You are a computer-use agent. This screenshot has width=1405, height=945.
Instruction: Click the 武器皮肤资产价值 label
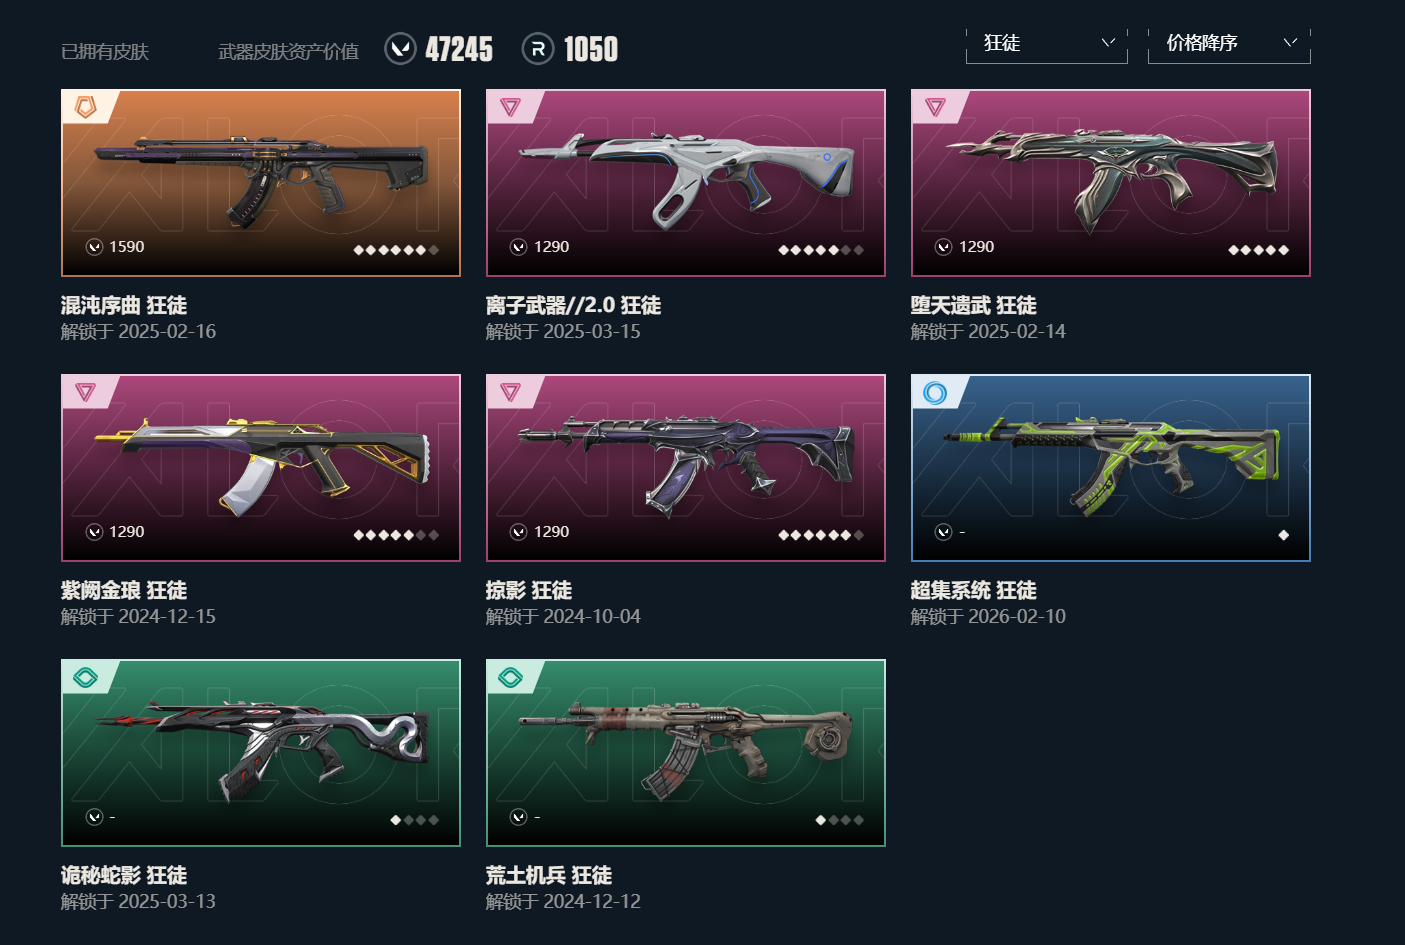[x=288, y=51]
